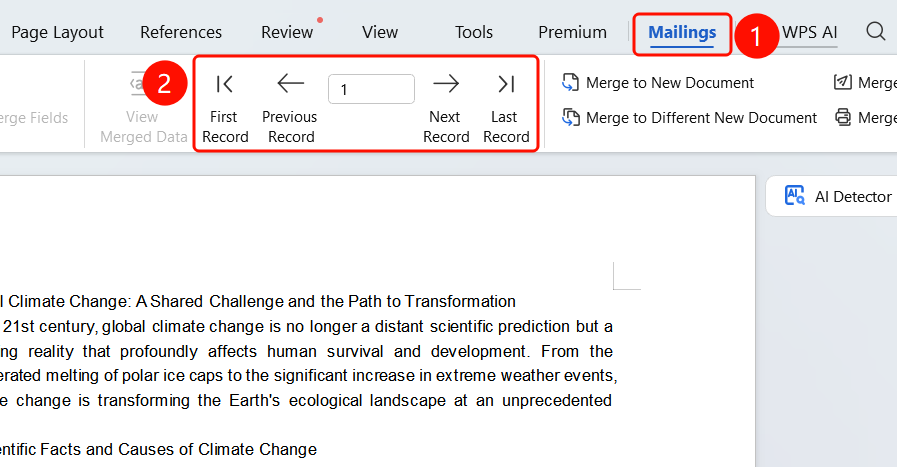897x467 pixels.
Task: Open the Tools tab
Action: pos(474,33)
